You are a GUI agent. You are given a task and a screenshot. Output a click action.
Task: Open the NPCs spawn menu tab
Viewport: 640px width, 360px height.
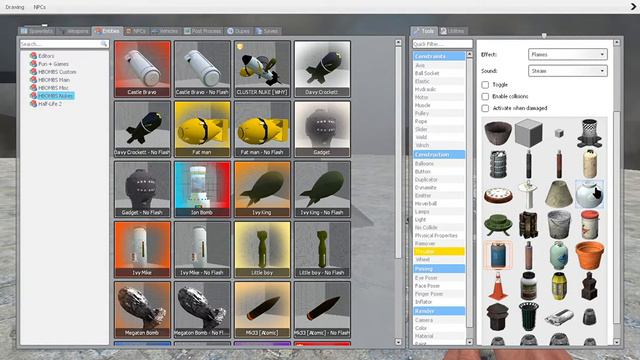click(x=136, y=31)
